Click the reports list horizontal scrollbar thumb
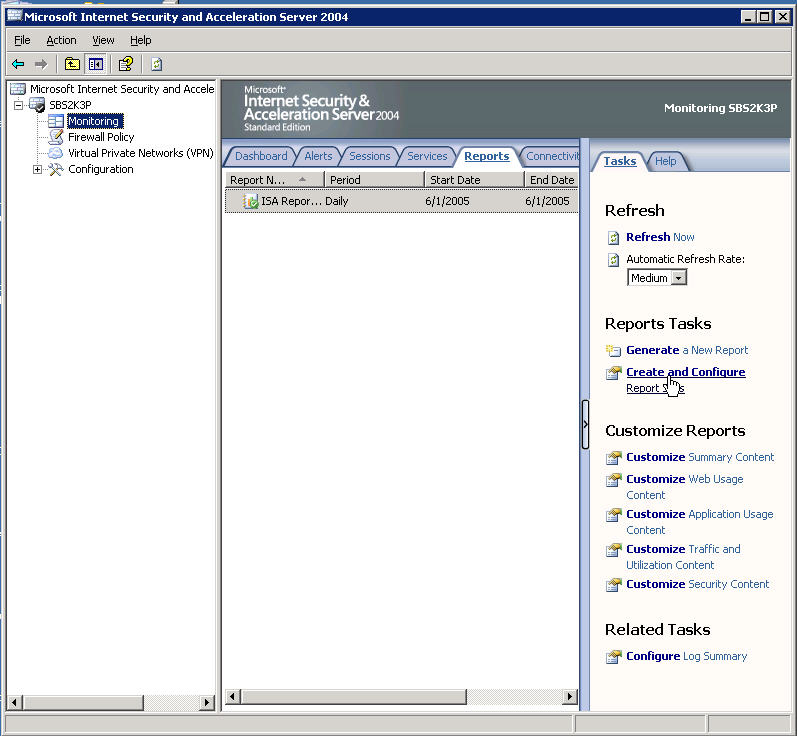This screenshot has height=736, width=797. (x=354, y=696)
